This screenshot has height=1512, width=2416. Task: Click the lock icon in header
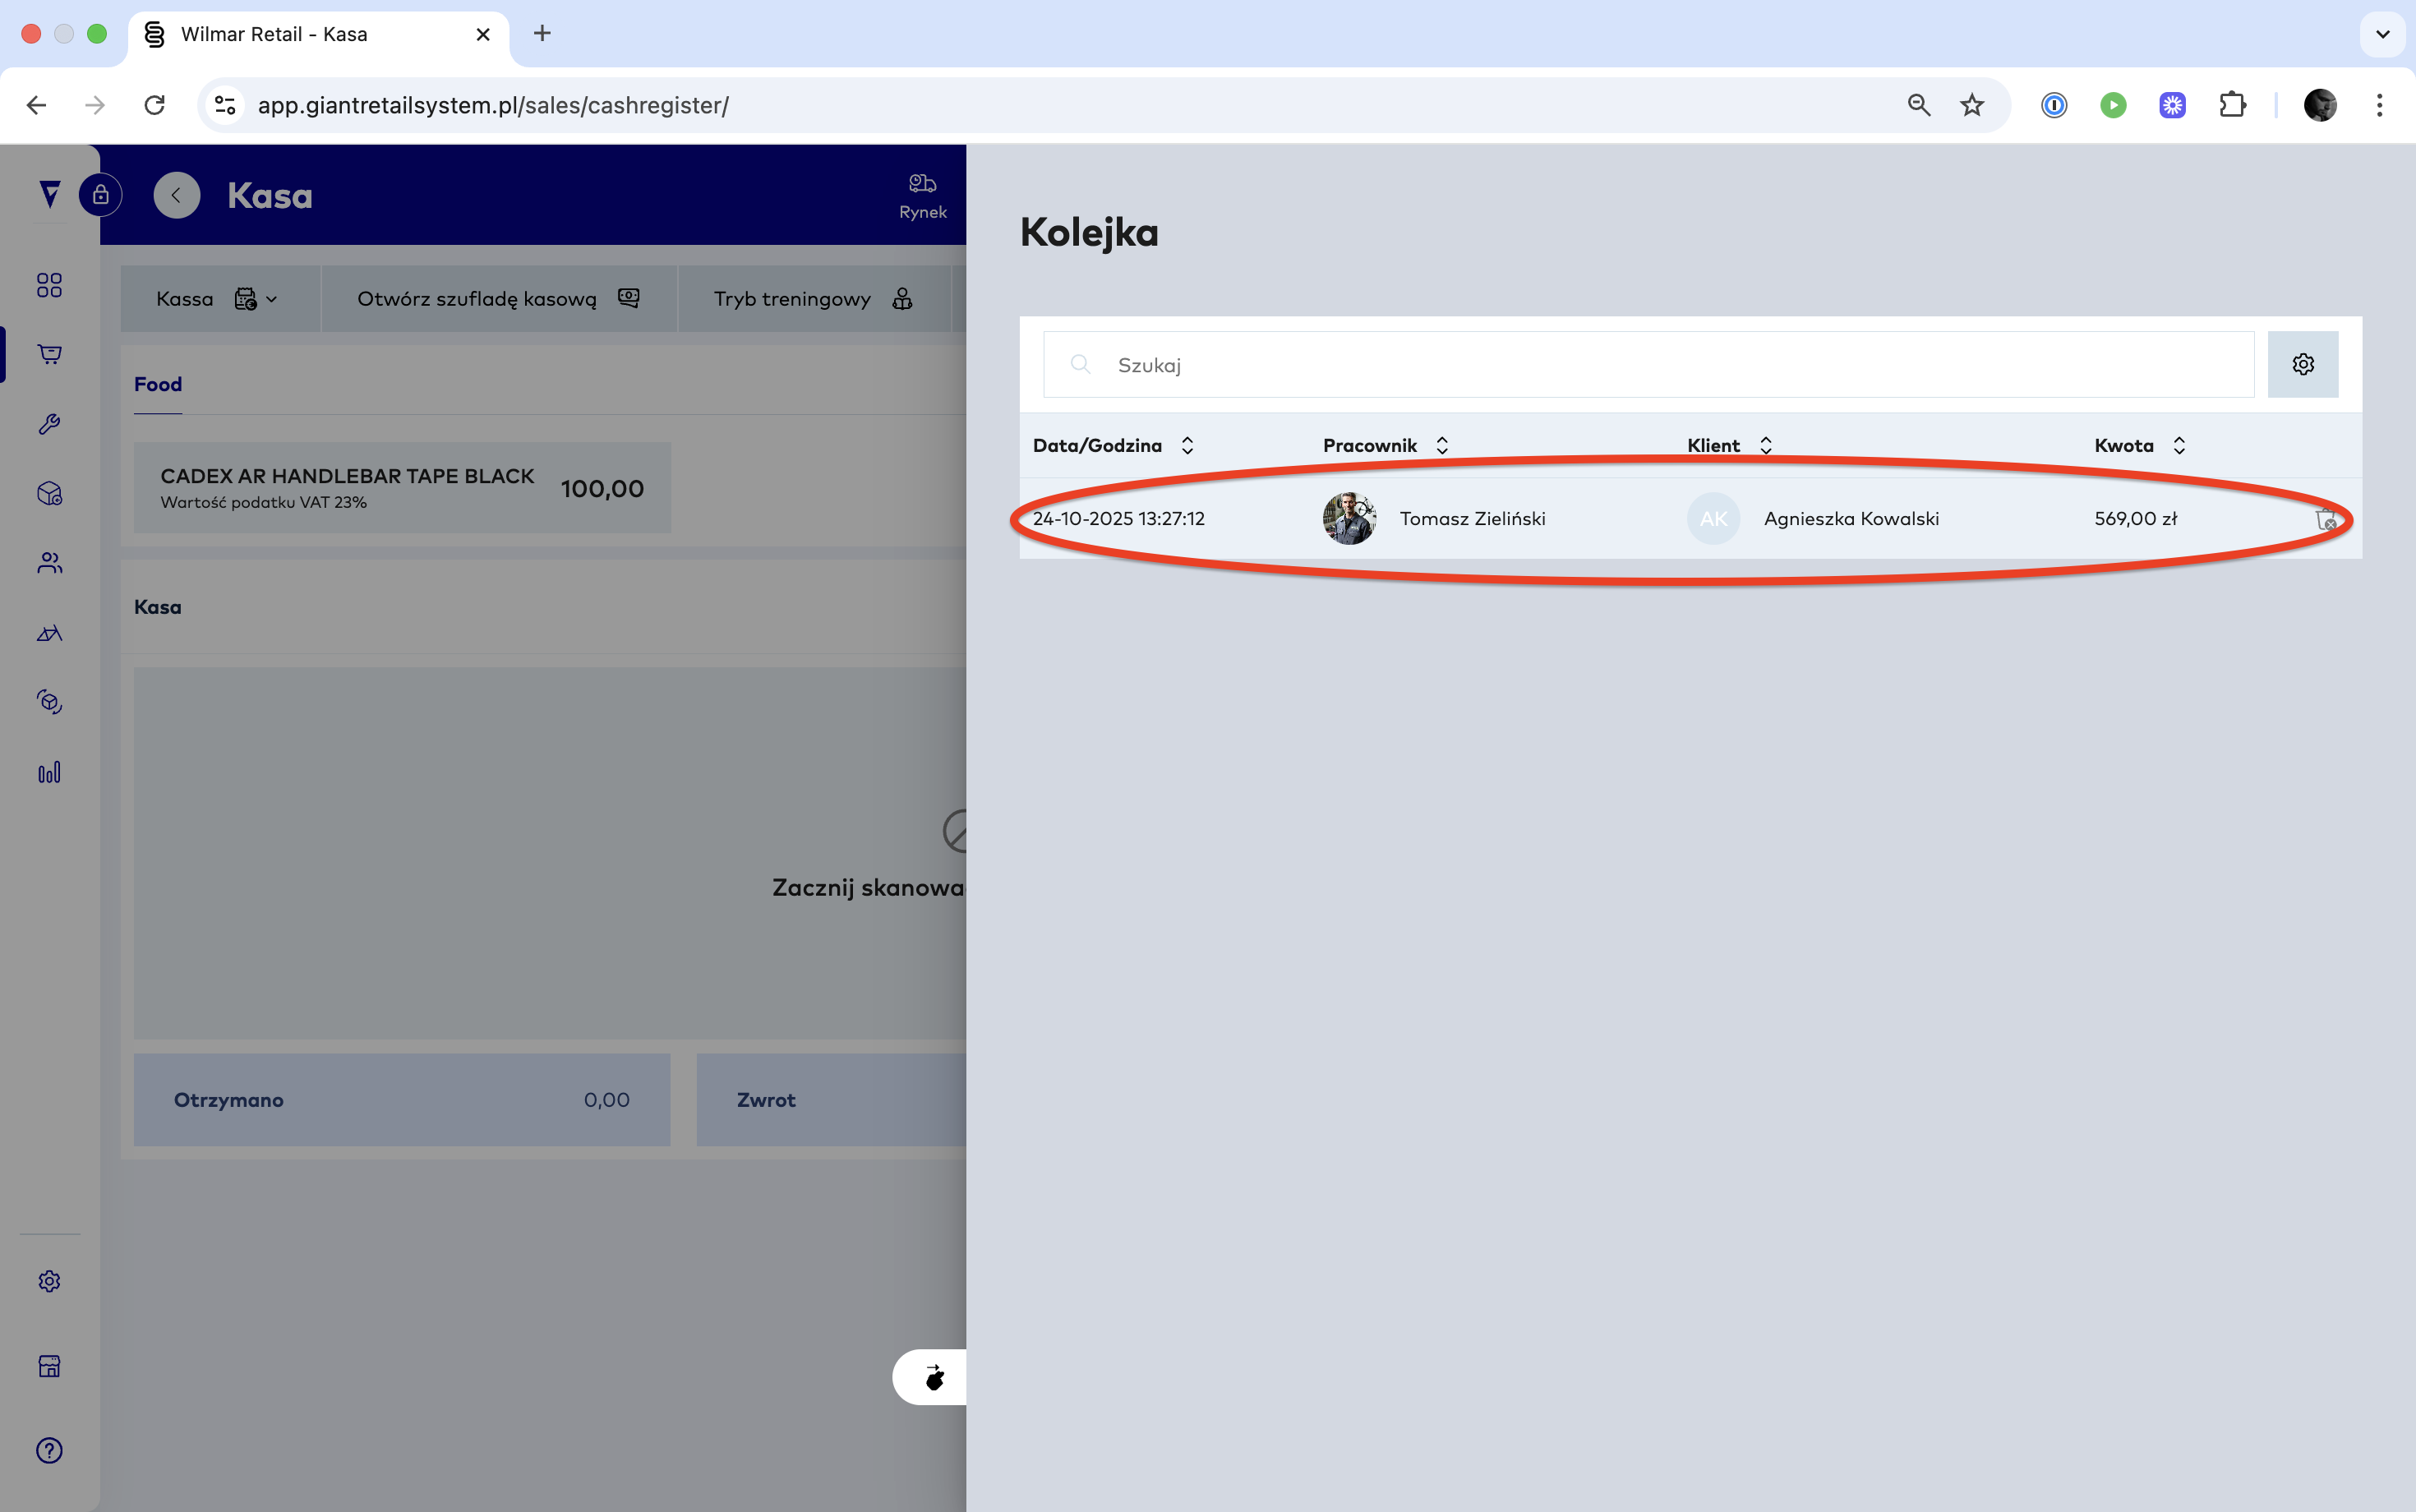pos(101,195)
